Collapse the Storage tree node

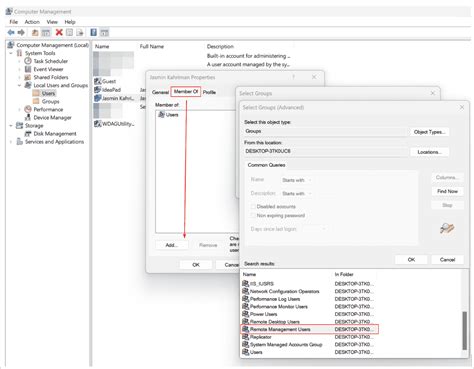click(11, 126)
